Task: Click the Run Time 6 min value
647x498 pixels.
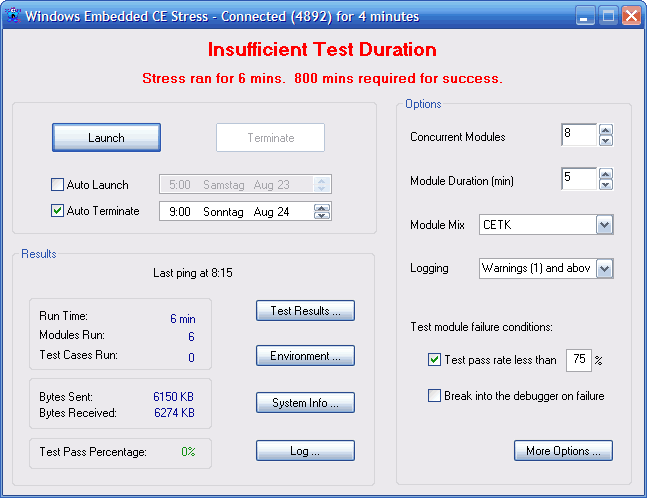Action: [x=183, y=319]
